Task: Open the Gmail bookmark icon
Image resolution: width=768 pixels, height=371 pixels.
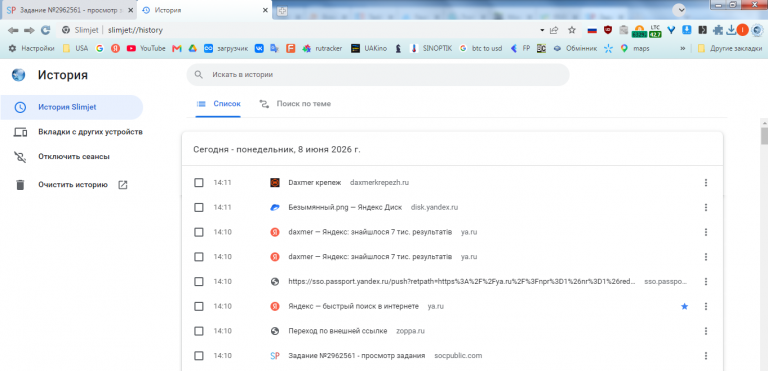Action: tap(177, 49)
